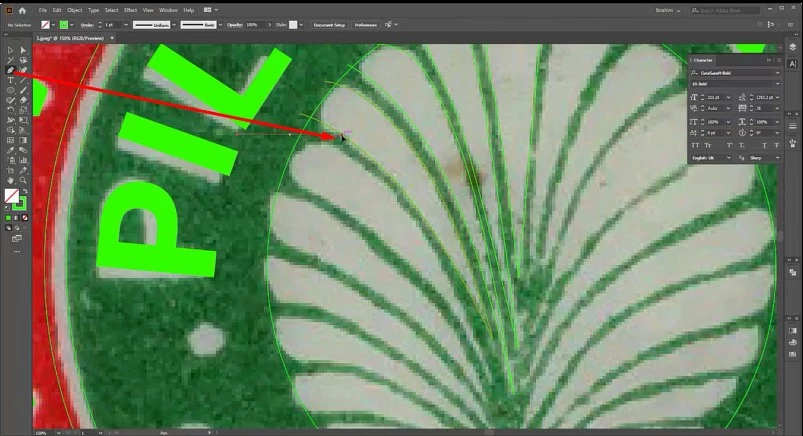Image resolution: width=803 pixels, height=436 pixels.
Task: Open the font size dropdown
Action: coord(728,97)
